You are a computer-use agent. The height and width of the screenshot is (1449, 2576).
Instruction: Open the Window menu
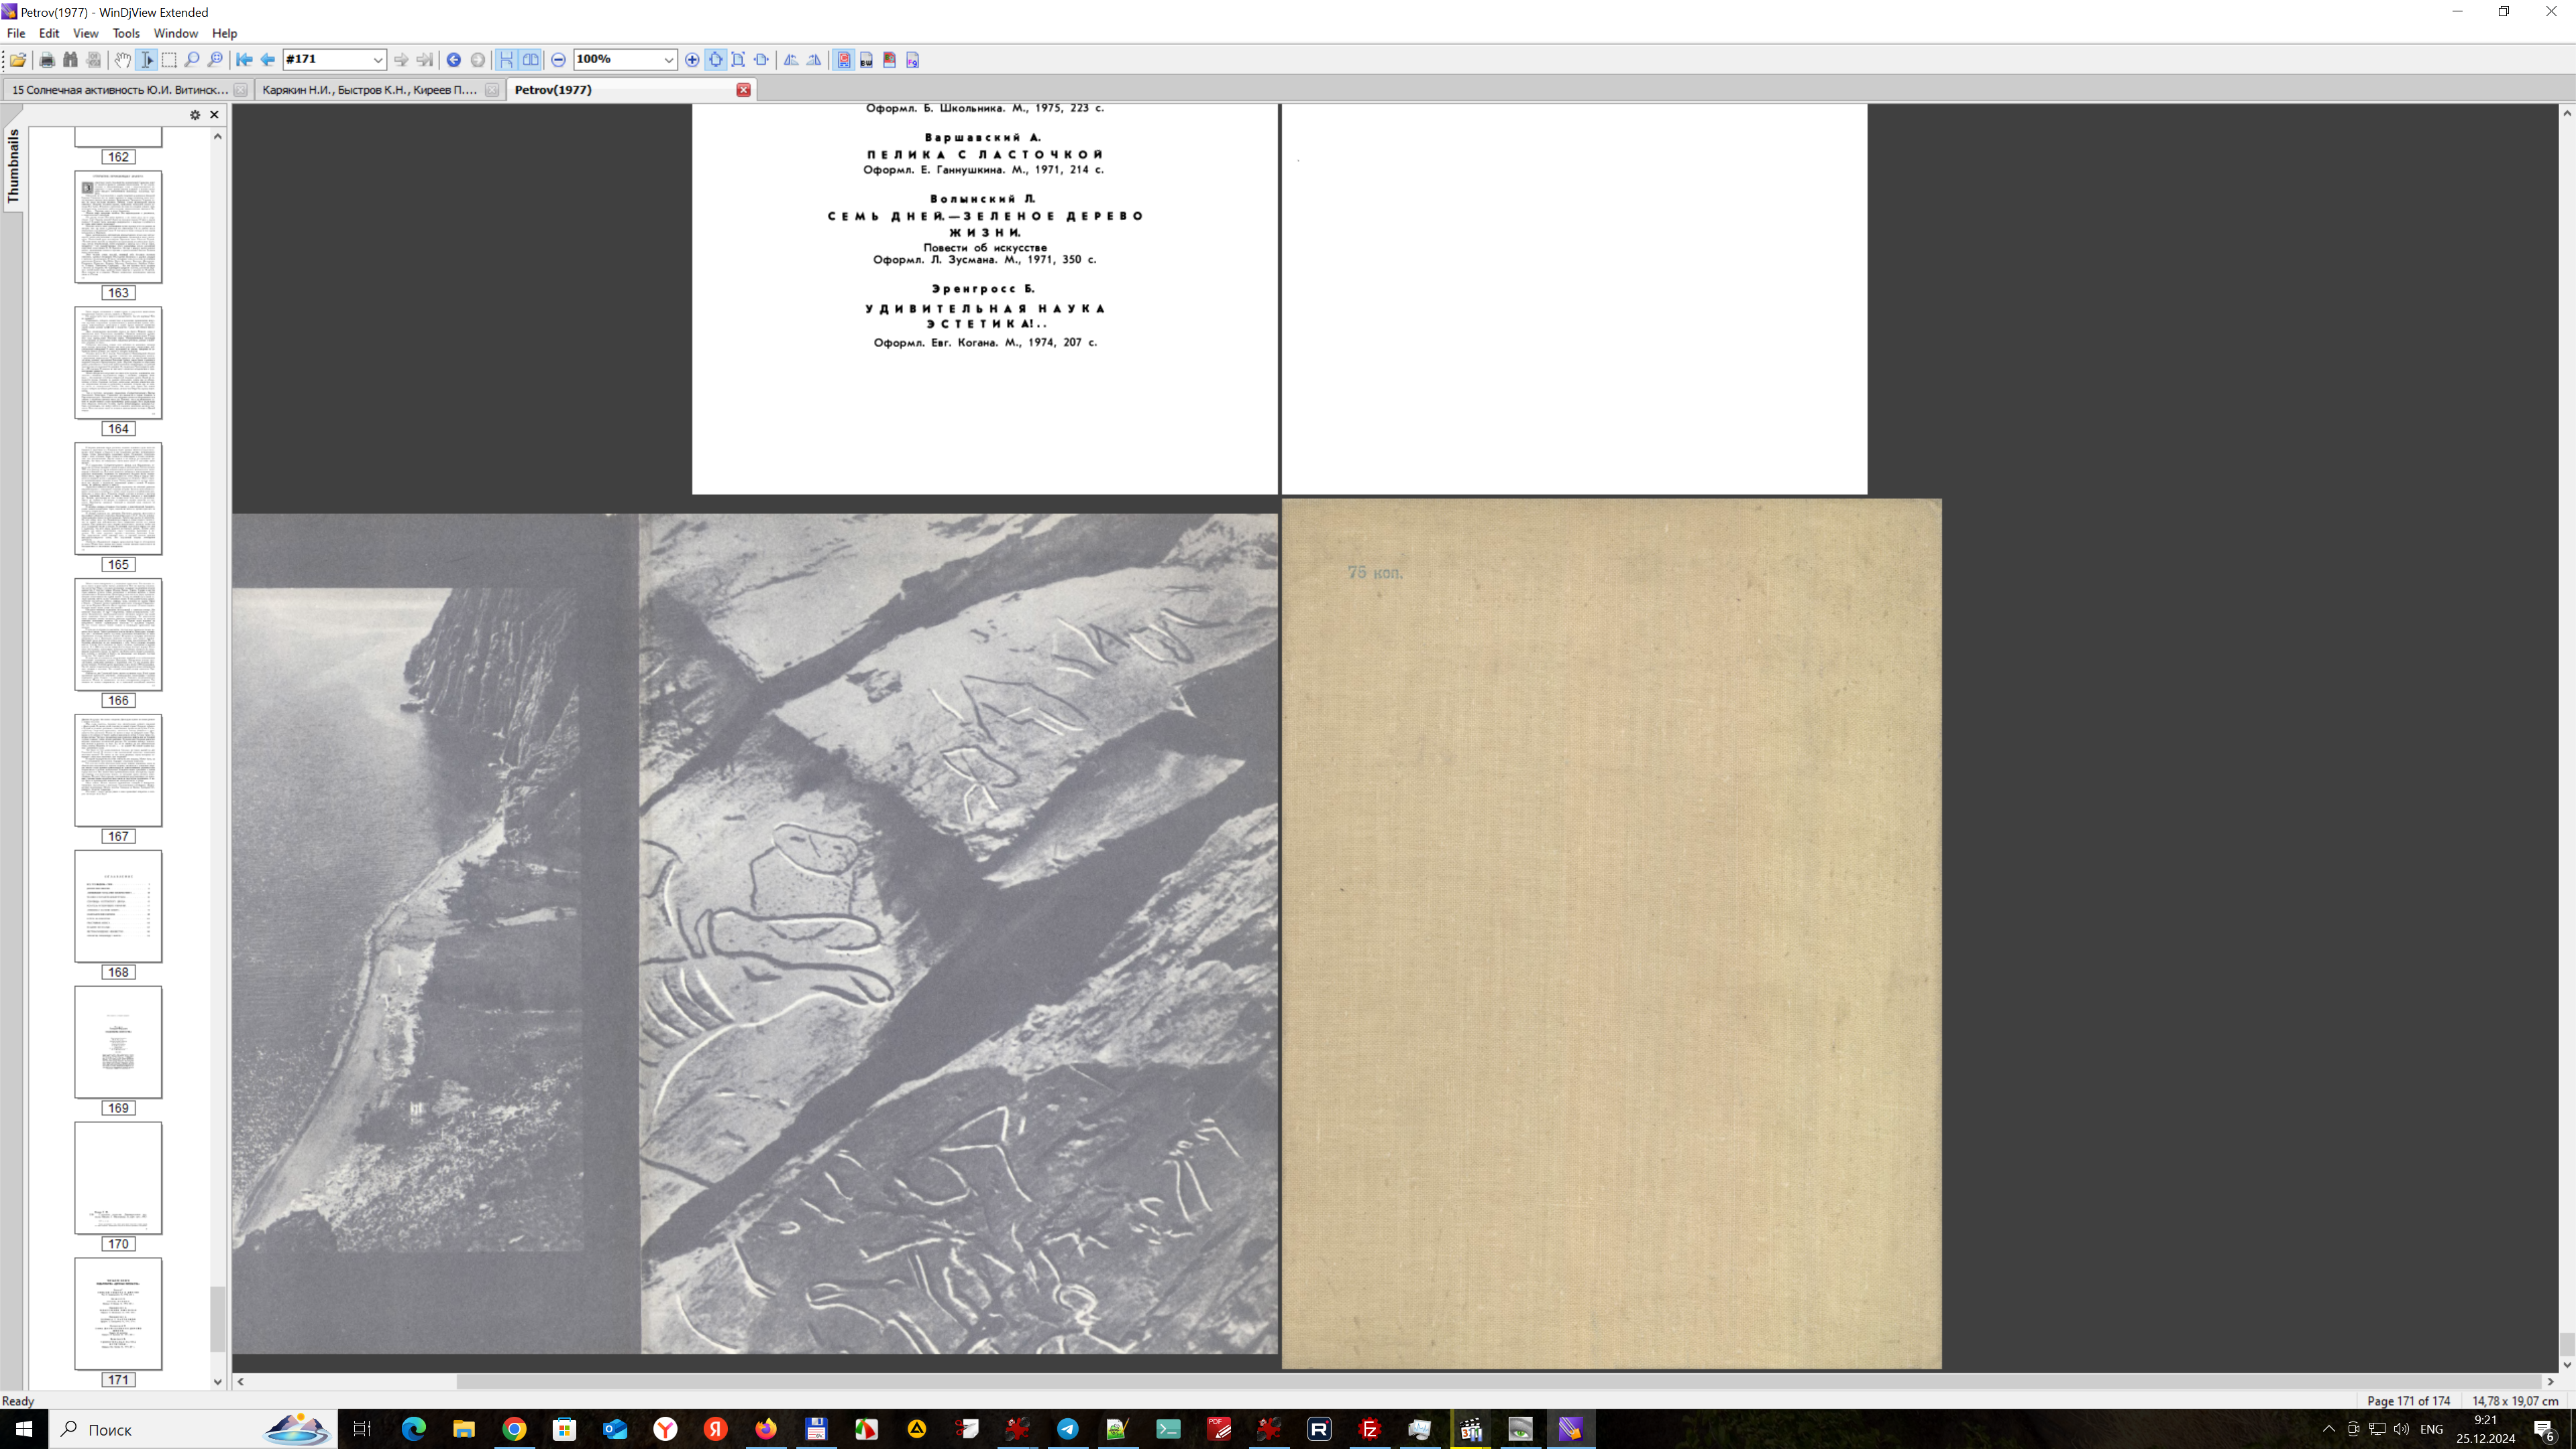coord(175,33)
